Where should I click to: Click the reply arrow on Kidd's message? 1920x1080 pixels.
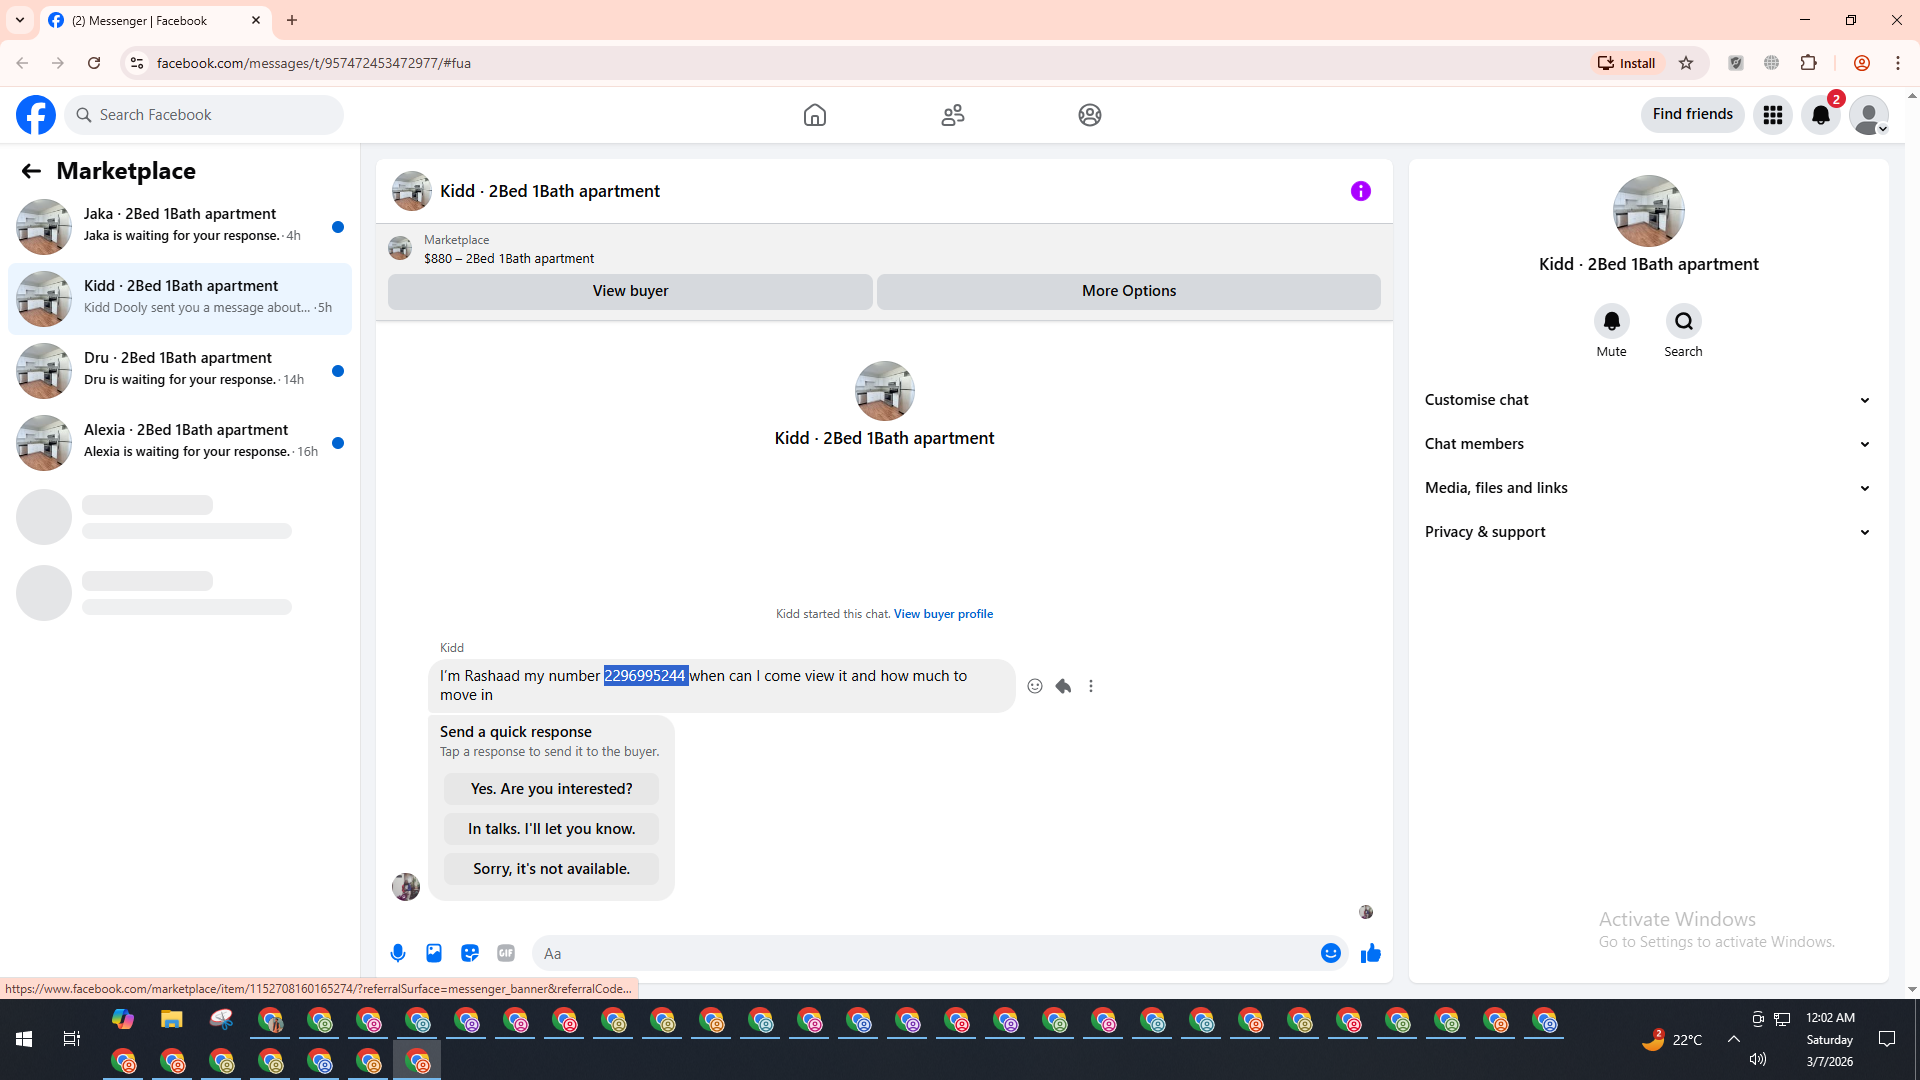tap(1063, 686)
